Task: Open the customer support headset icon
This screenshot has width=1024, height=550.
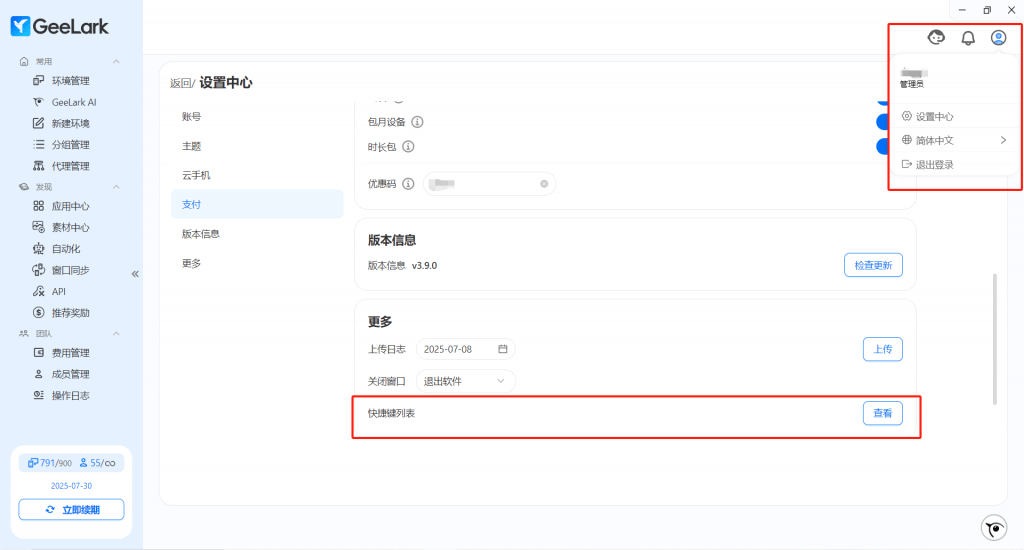Action: coord(936,38)
